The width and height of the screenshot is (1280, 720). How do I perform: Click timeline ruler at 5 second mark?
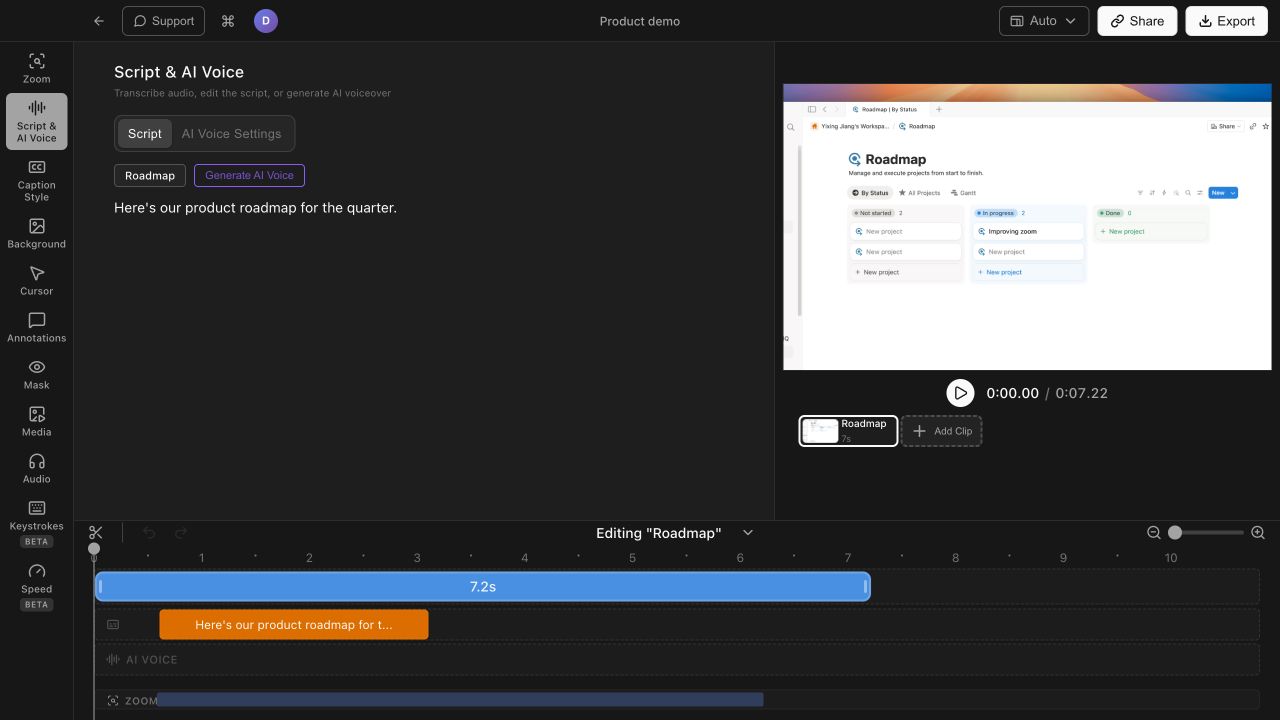click(632, 558)
